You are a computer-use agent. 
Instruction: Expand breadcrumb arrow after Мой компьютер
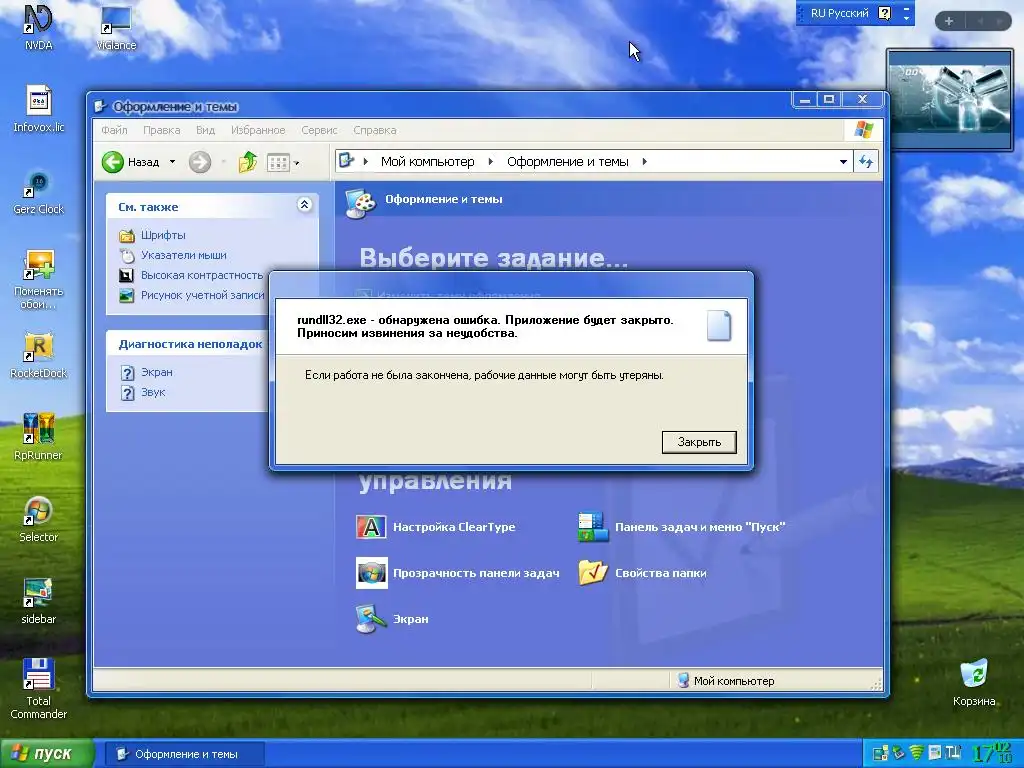click(490, 161)
